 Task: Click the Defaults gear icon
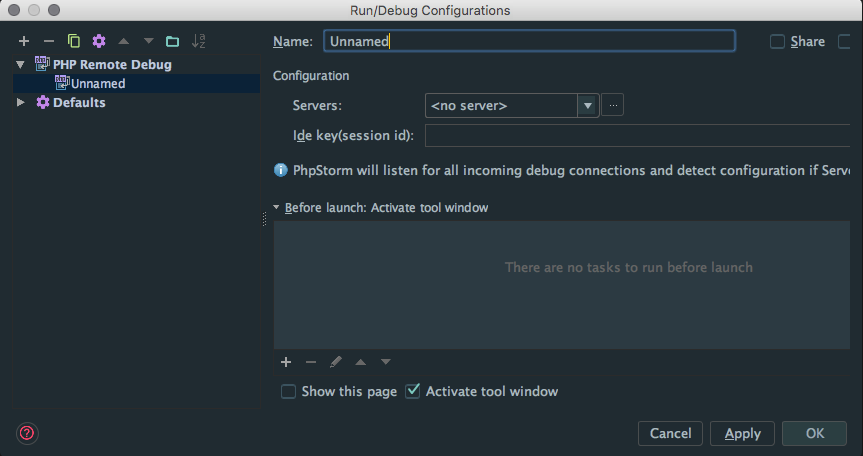tap(42, 102)
